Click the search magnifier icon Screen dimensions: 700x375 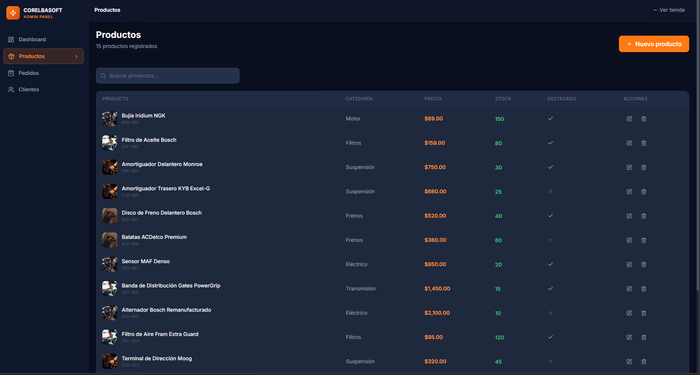103,76
